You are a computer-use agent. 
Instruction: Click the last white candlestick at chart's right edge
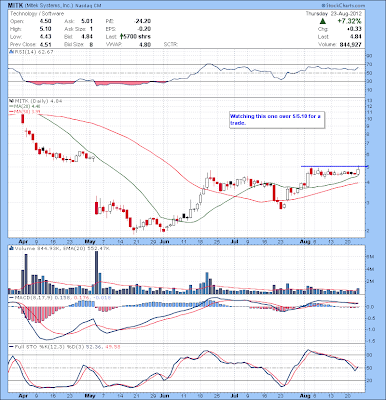point(358,171)
